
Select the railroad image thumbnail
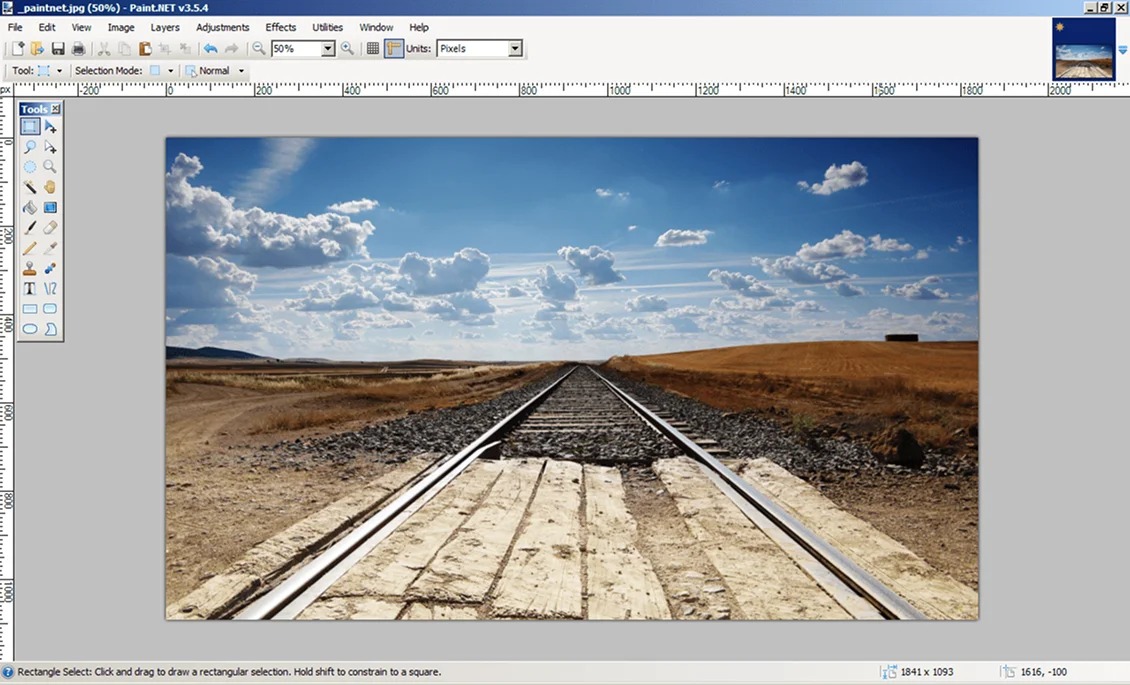[1083, 50]
